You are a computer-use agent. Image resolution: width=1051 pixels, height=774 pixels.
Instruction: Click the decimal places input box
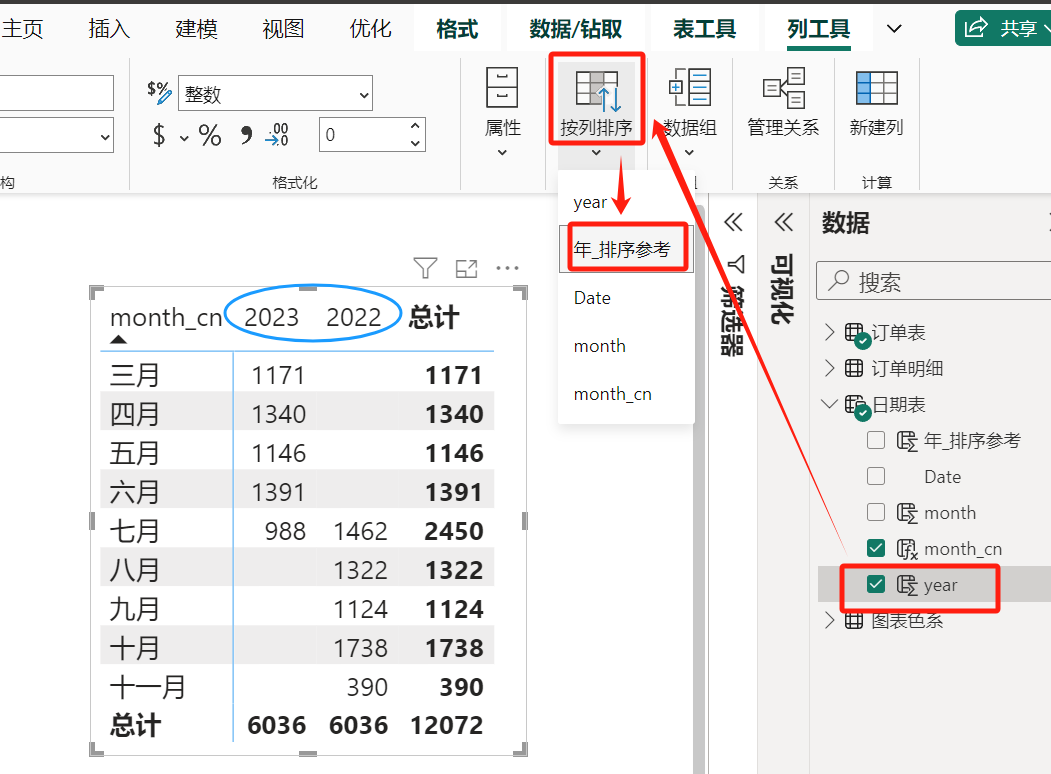(x=364, y=135)
